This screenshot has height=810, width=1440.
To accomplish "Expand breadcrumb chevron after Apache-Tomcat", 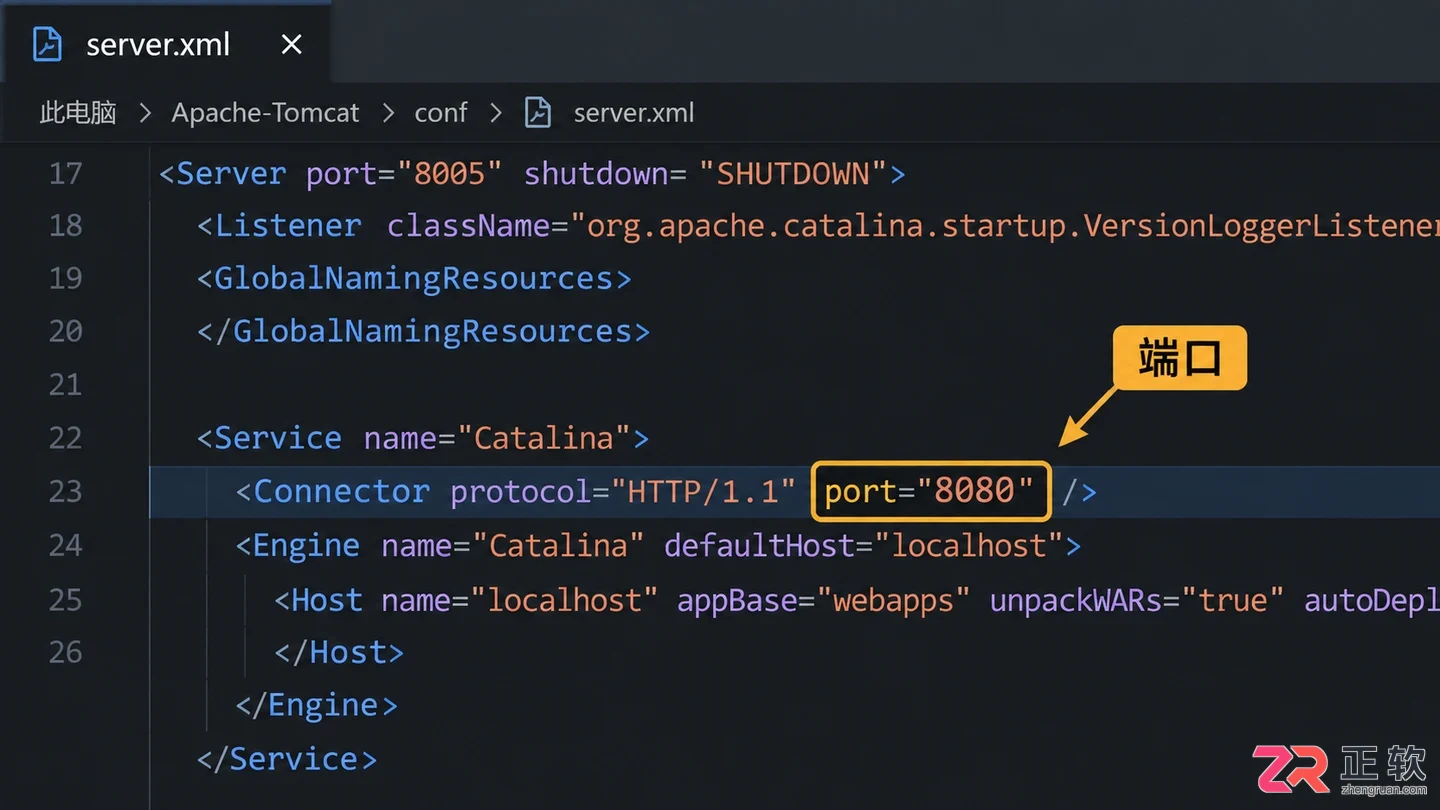I will coord(388,113).
